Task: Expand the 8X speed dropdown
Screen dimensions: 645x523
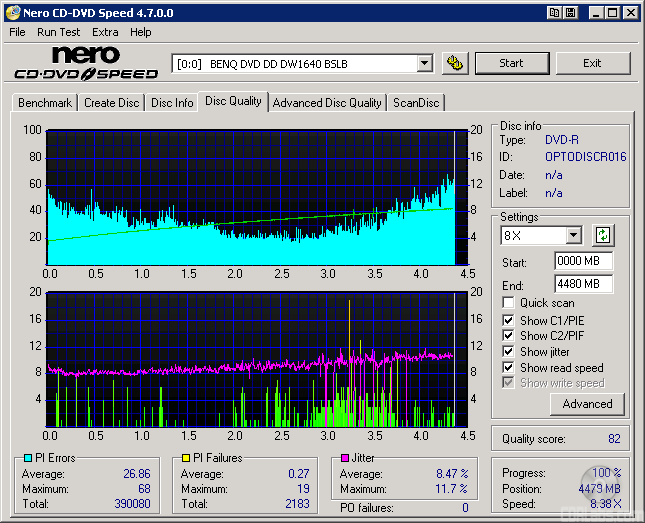Action: click(573, 236)
